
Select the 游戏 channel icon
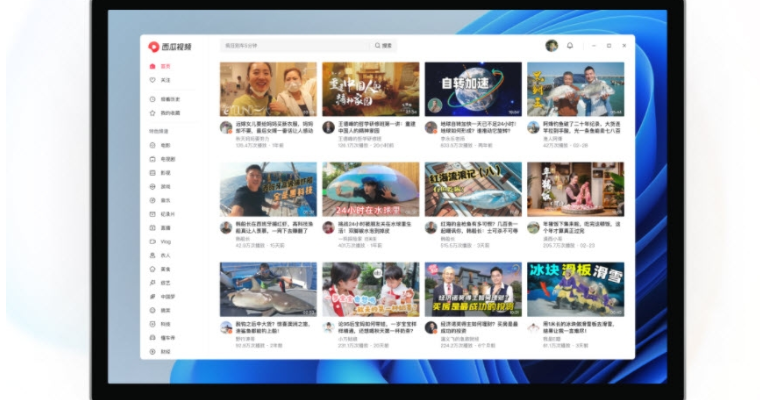pyautogui.click(x=152, y=186)
